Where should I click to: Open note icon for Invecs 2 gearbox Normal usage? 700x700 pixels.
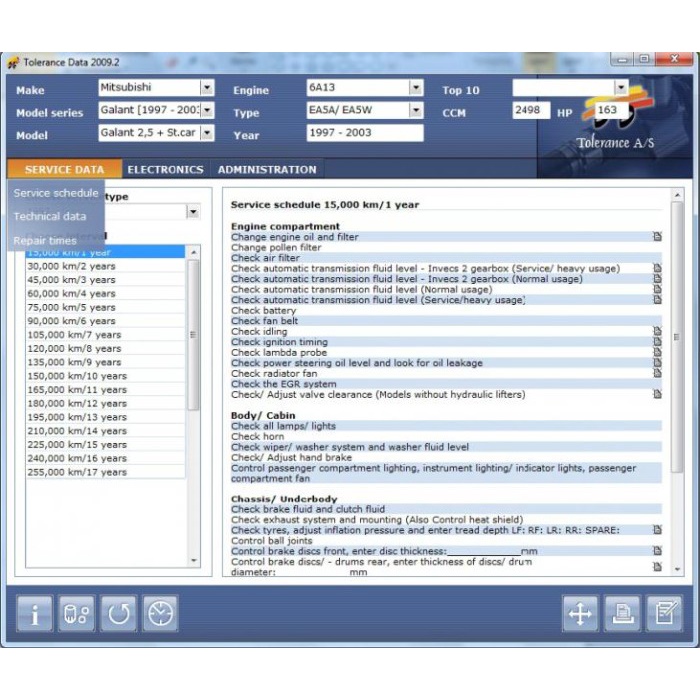[657, 279]
